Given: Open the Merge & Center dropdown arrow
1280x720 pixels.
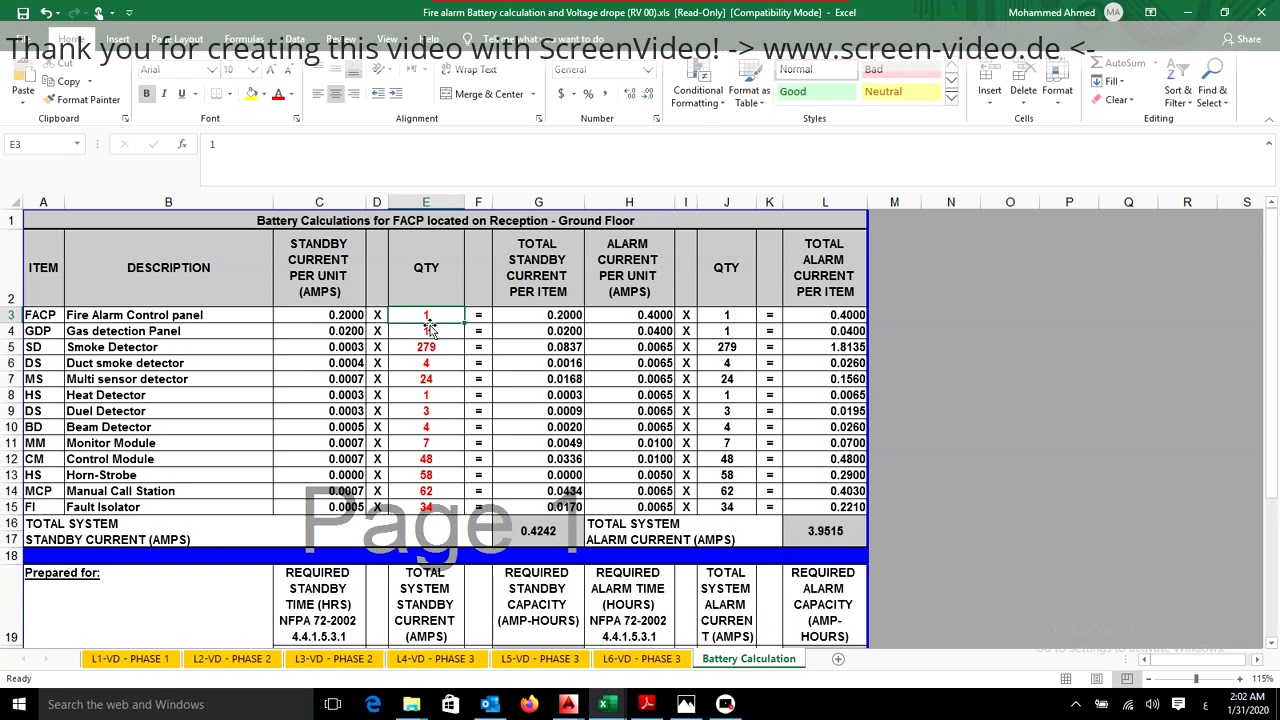Looking at the screenshot, I should [533, 94].
